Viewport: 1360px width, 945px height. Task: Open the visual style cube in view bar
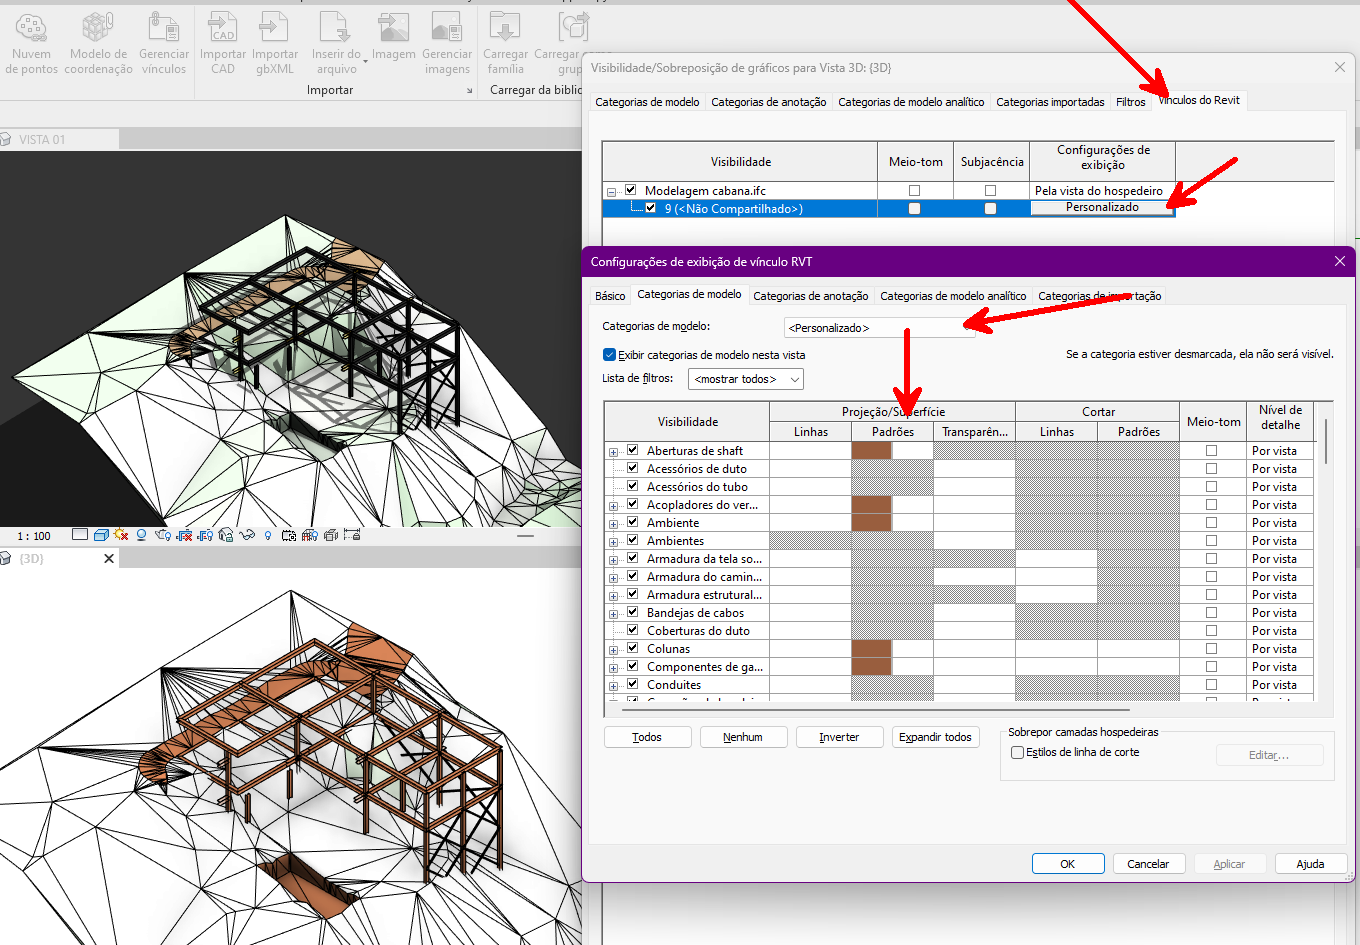click(99, 536)
